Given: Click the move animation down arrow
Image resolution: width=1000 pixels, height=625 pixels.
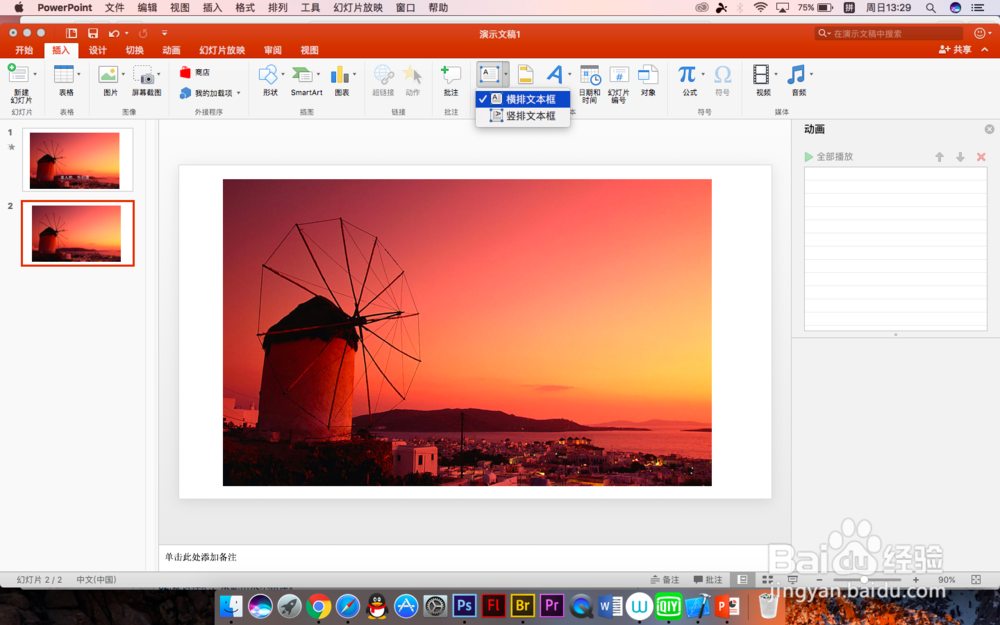Looking at the screenshot, I should [x=960, y=157].
